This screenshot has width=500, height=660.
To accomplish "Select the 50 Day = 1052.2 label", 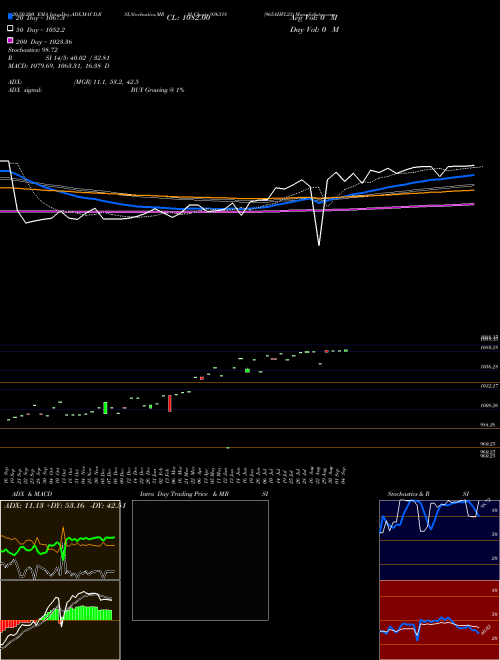I will point(40,30).
